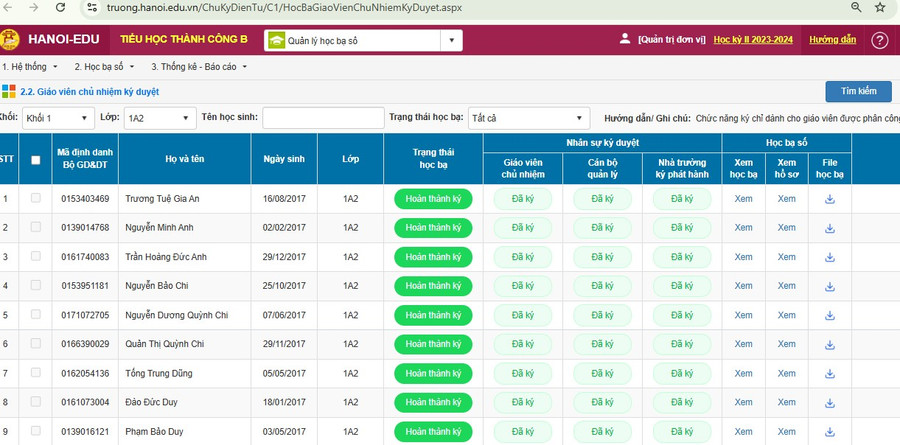This screenshot has width=900, height=445.
Task: Open the Khối 1 grade dropdown
Action: (x=68, y=118)
